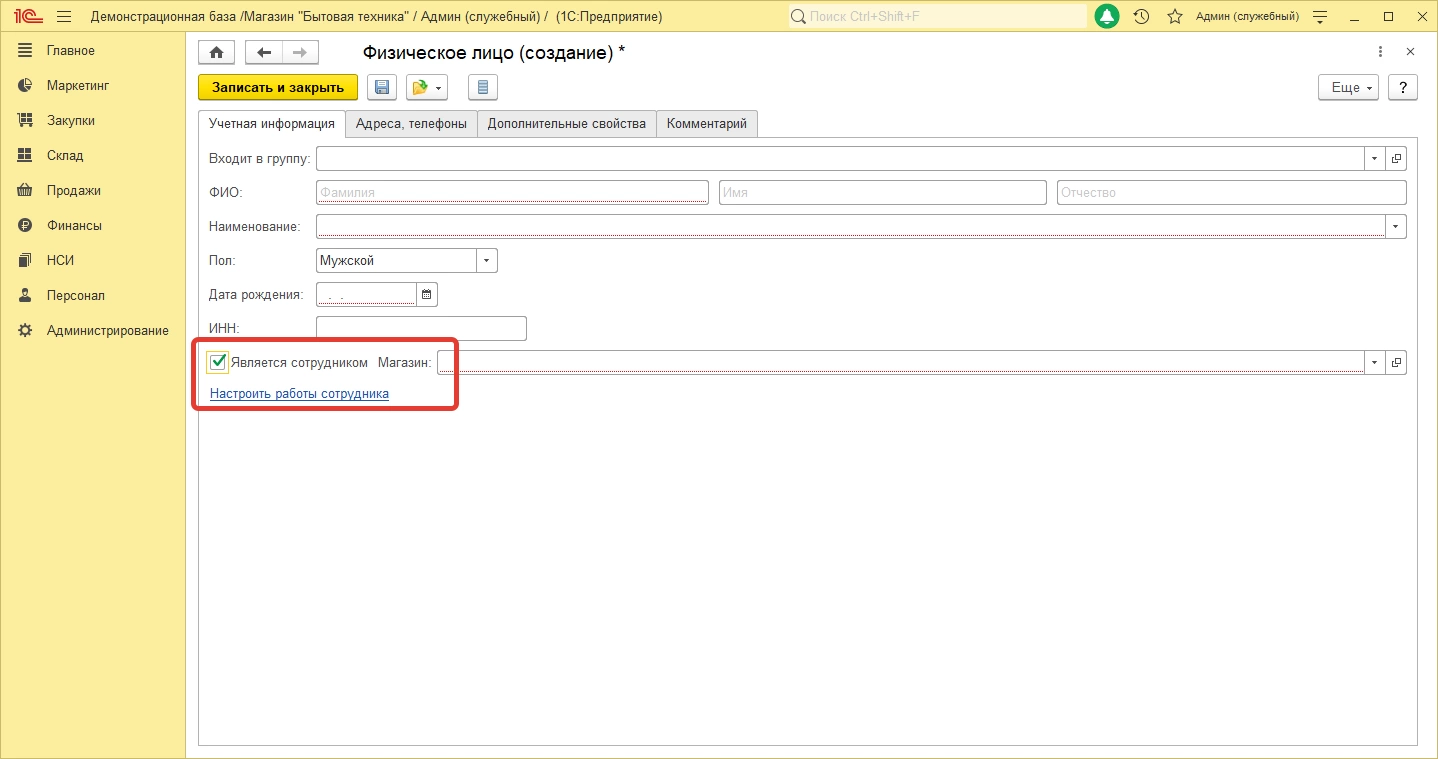Open notifications bell icon
The height and width of the screenshot is (759, 1438).
pos(1107,17)
